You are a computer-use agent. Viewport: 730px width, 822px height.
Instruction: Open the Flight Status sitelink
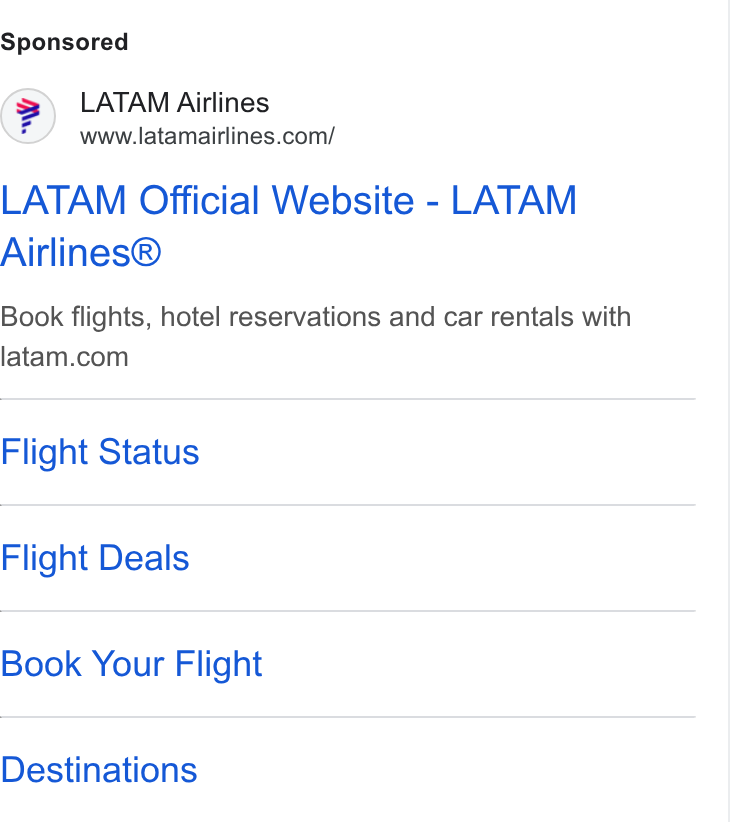(x=100, y=452)
